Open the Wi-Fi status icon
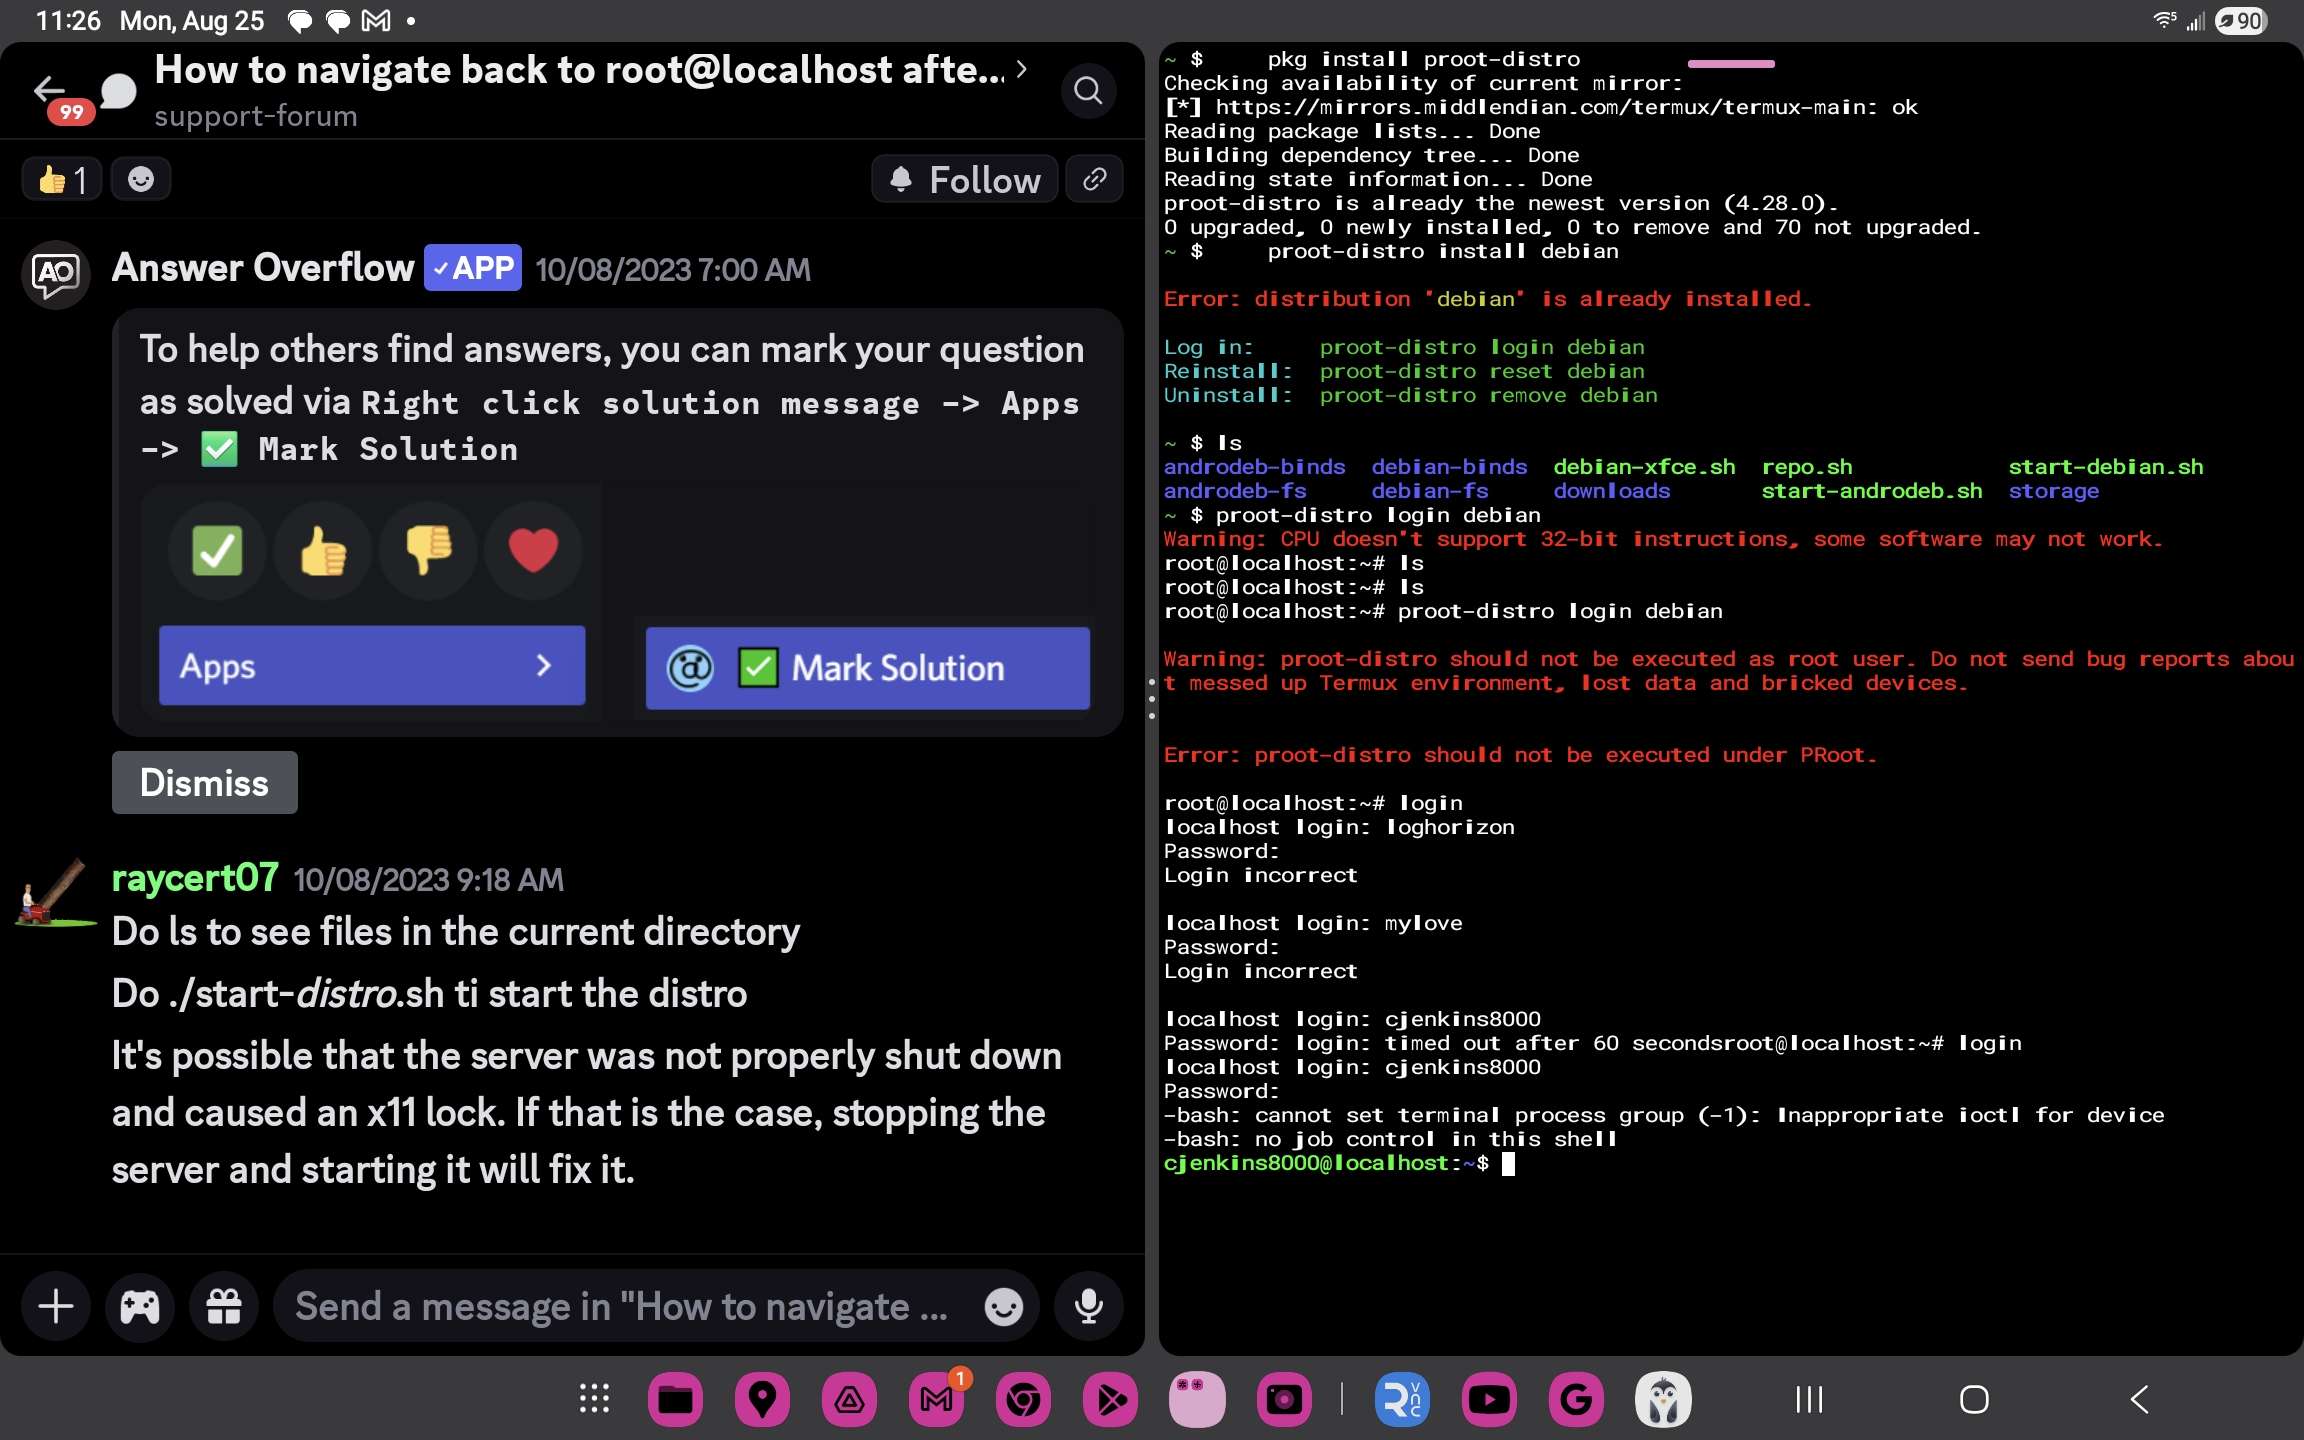This screenshot has width=2304, height=1440. pos(2164,20)
